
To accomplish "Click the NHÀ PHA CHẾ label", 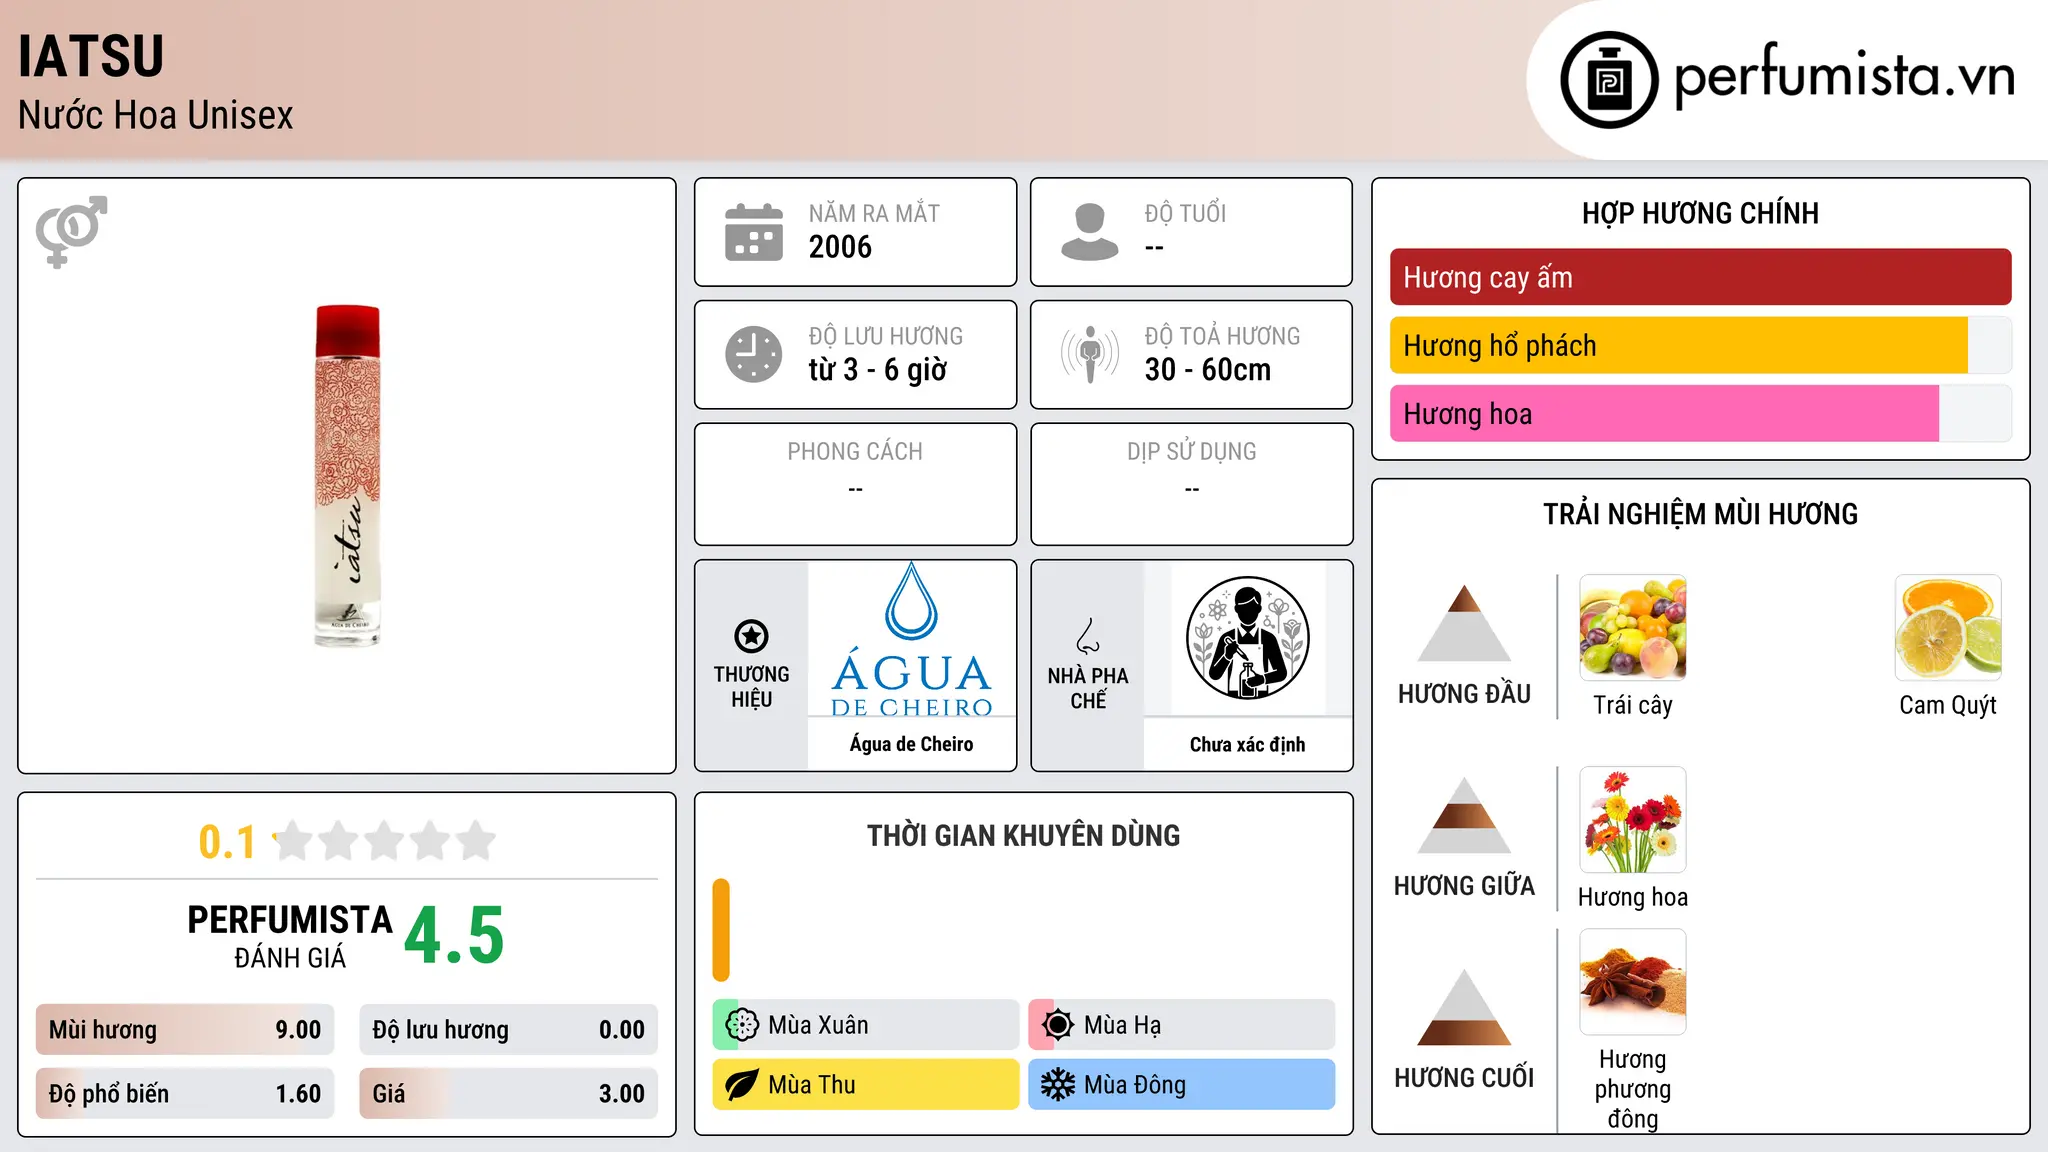I will pos(1088,688).
